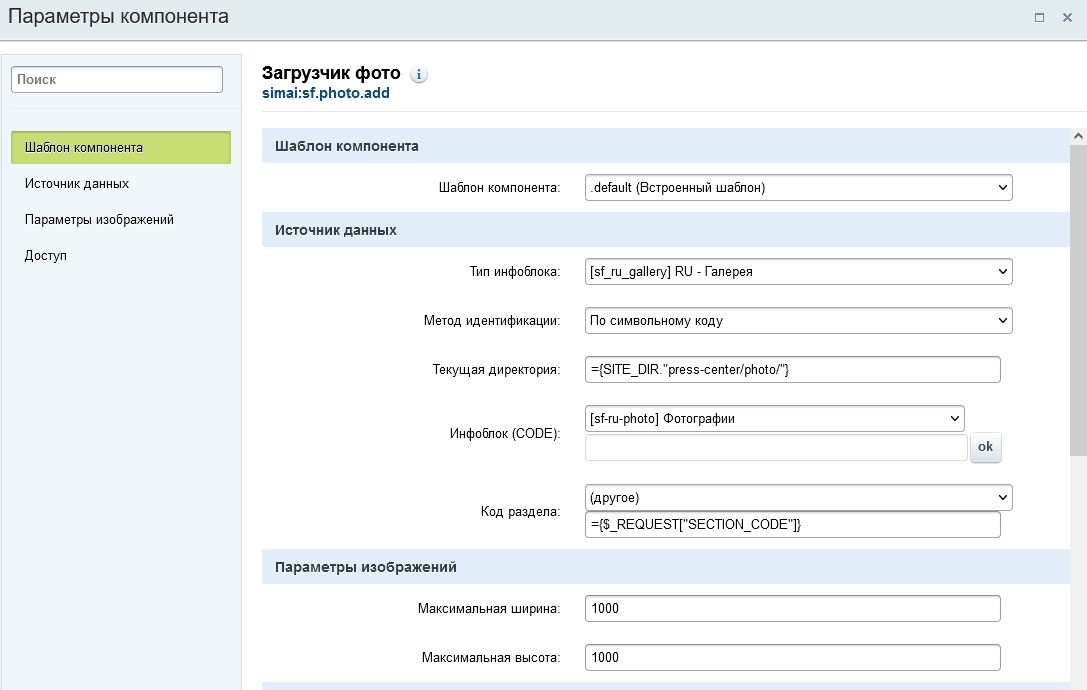Open the Шаблон компонента dropdown
The height and width of the screenshot is (690, 1087).
click(798, 187)
